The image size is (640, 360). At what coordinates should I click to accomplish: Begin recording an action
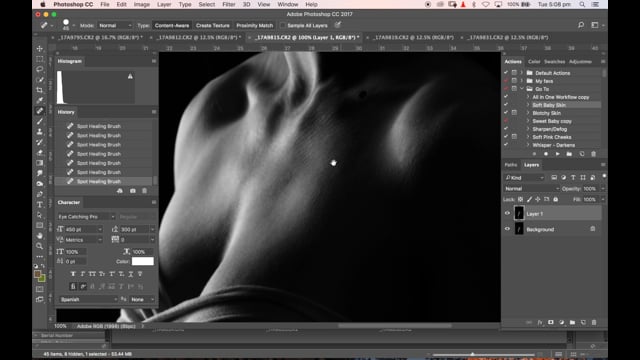coord(546,154)
